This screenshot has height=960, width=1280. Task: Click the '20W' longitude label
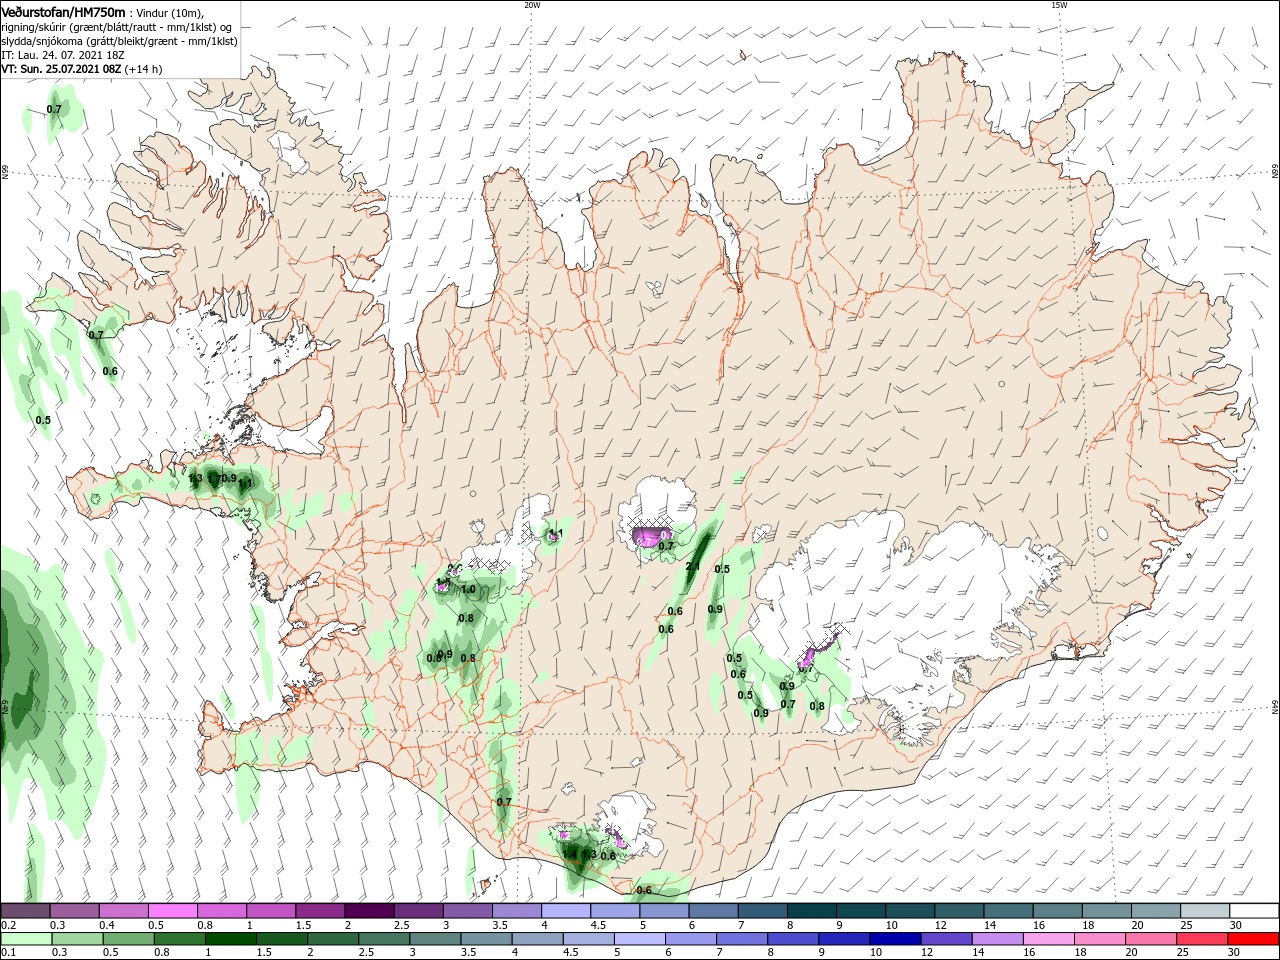(532, 5)
